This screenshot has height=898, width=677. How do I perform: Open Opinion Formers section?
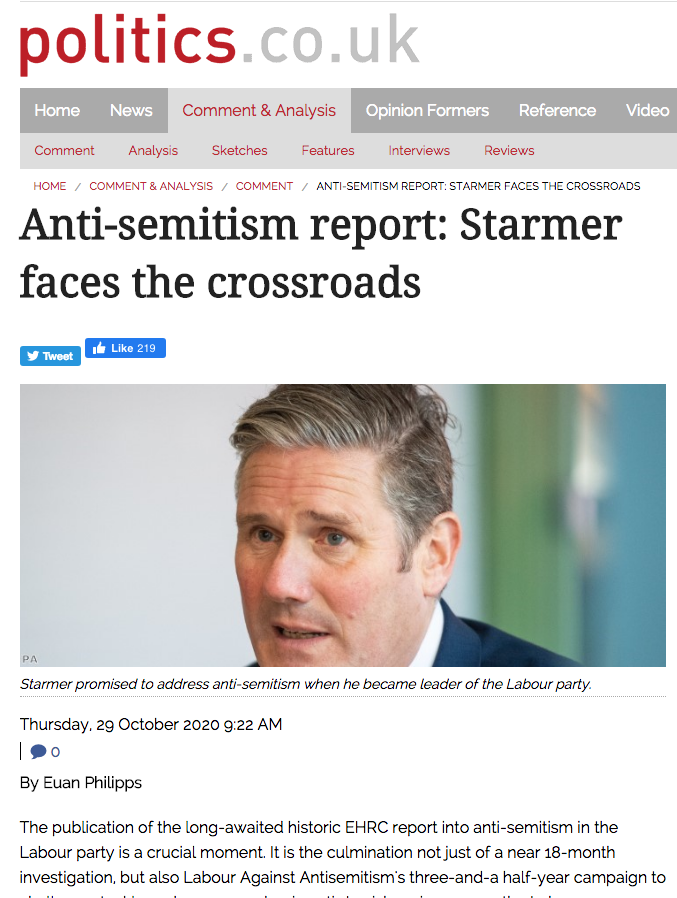pyautogui.click(x=427, y=110)
